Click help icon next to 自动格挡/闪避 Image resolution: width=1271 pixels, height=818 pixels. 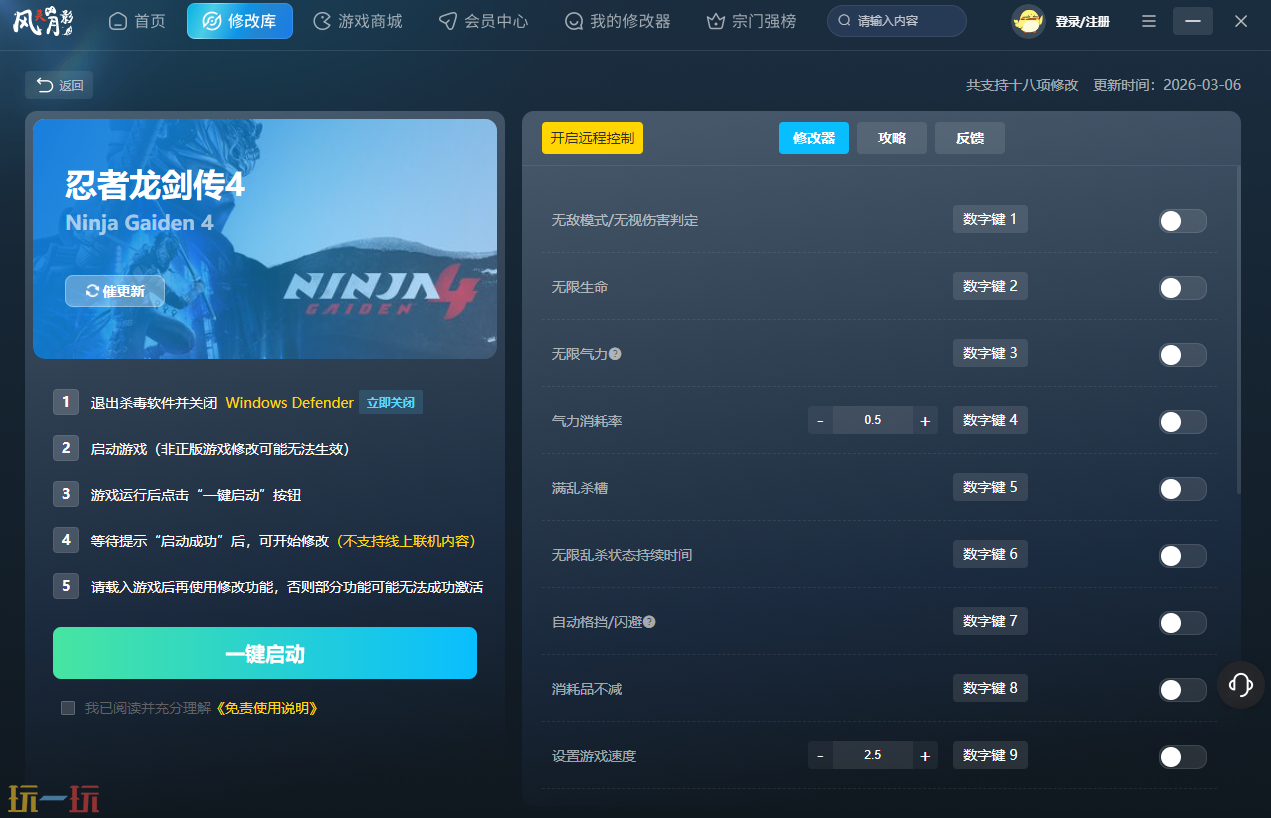pos(649,622)
